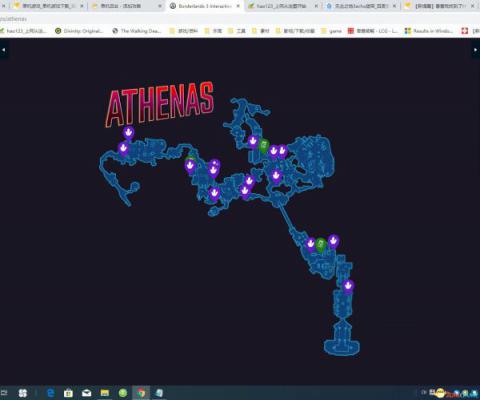This screenshot has width=480, height=400.
Task: Click the browser address bar
Action: [x=240, y=19]
